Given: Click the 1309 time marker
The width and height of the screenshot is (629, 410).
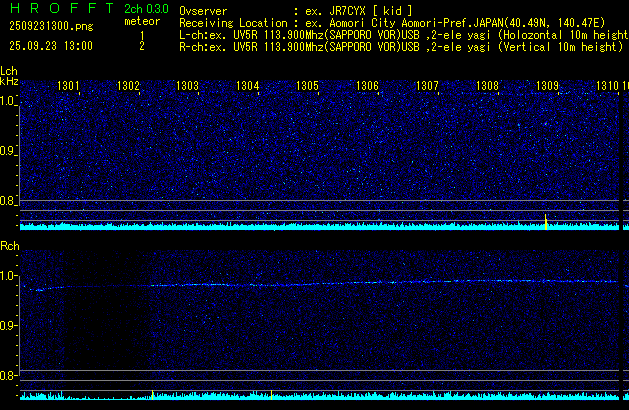Looking at the screenshot, I should coord(547,86).
